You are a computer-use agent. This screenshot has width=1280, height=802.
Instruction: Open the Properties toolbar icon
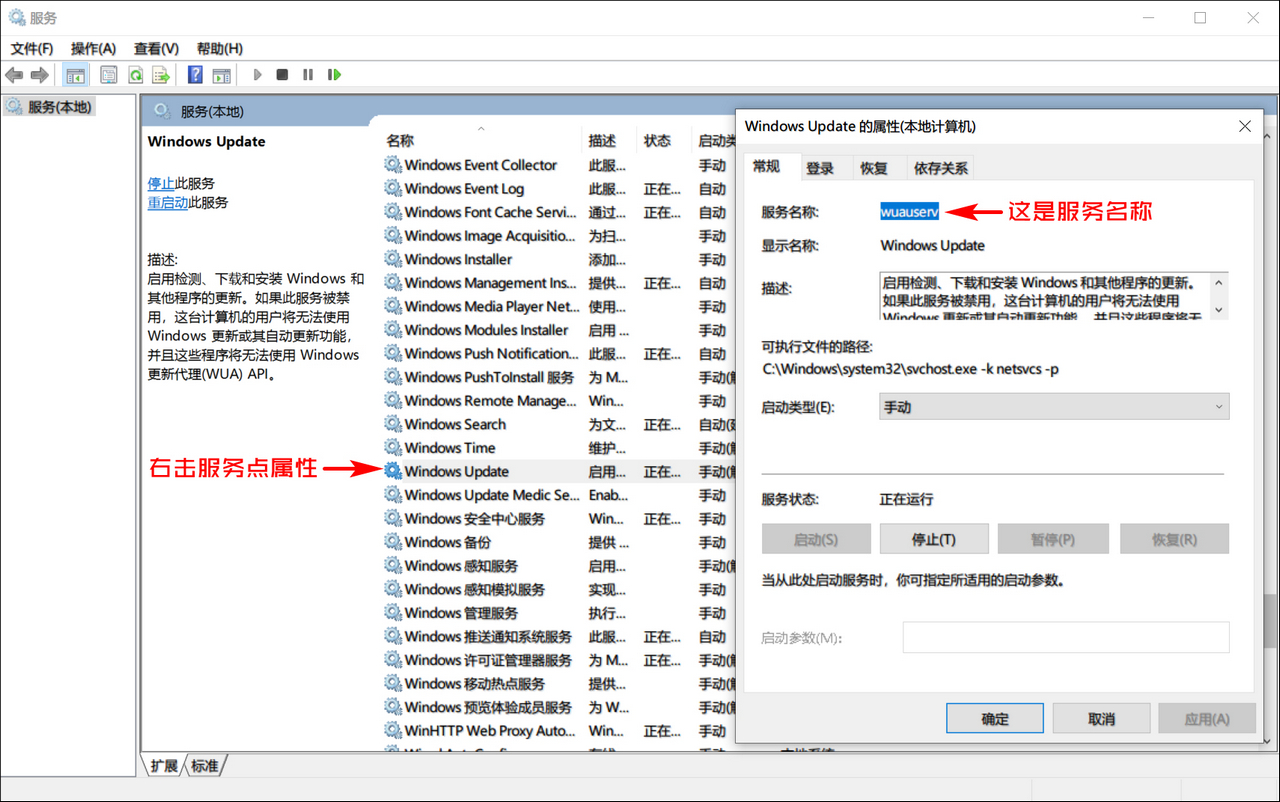pos(109,75)
